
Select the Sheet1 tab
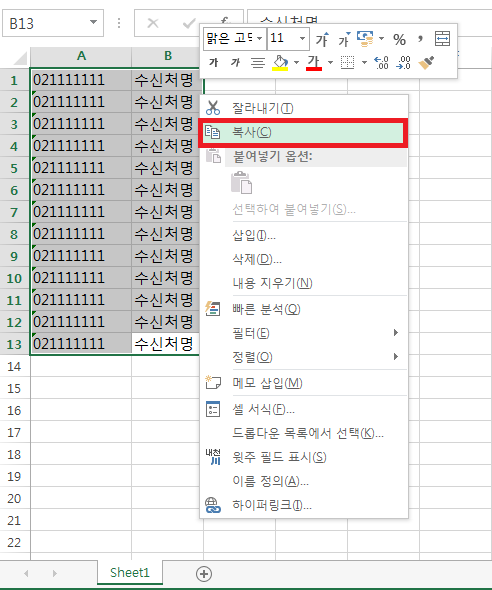click(130, 573)
